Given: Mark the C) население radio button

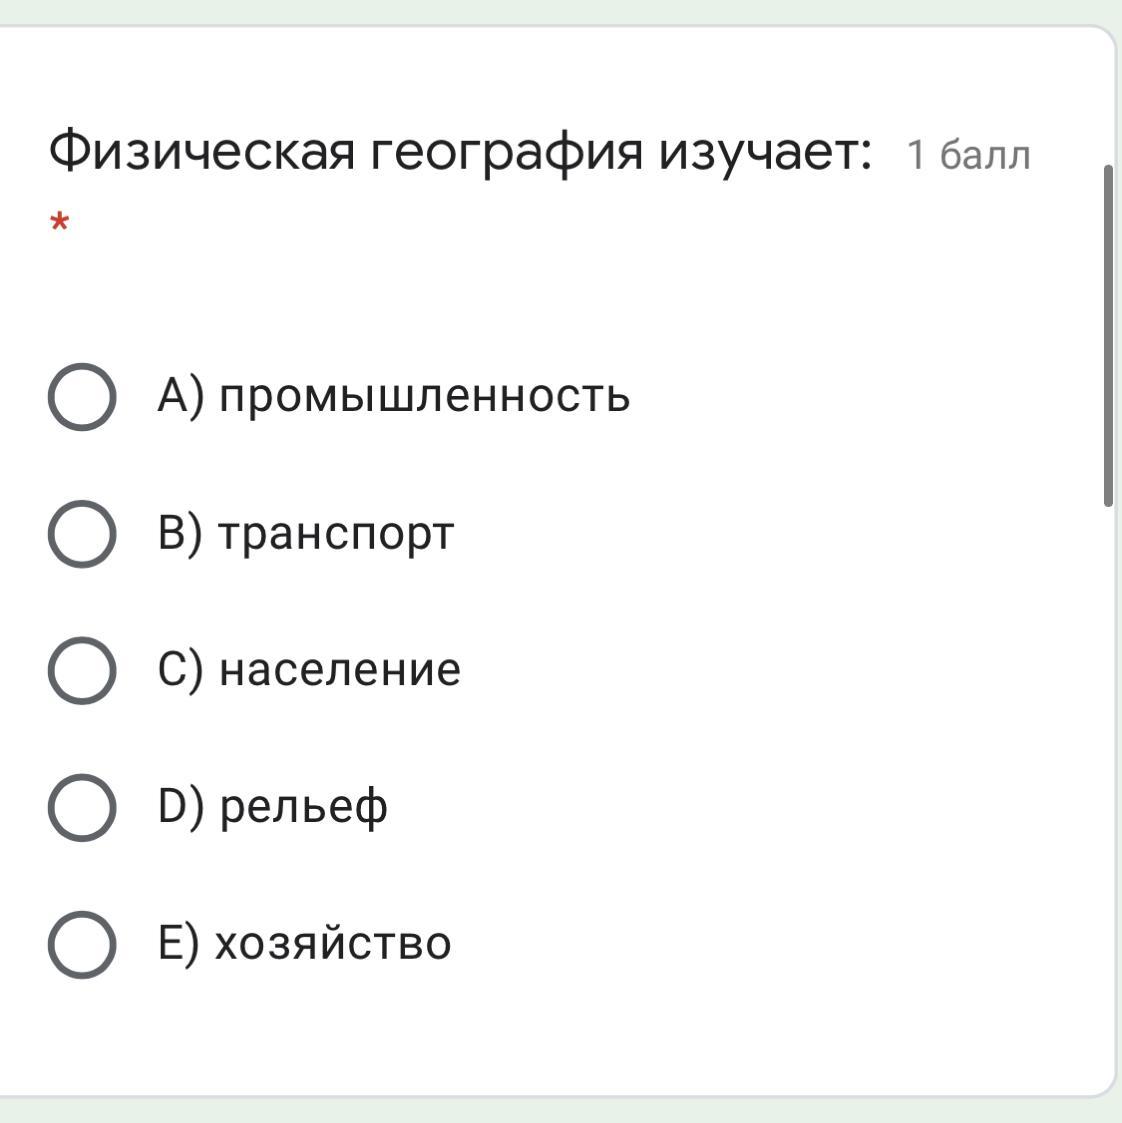Looking at the screenshot, I should pyautogui.click(x=82, y=670).
